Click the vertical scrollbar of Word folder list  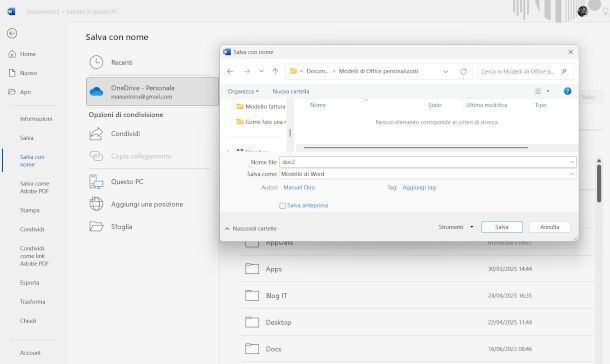click(x=599, y=183)
